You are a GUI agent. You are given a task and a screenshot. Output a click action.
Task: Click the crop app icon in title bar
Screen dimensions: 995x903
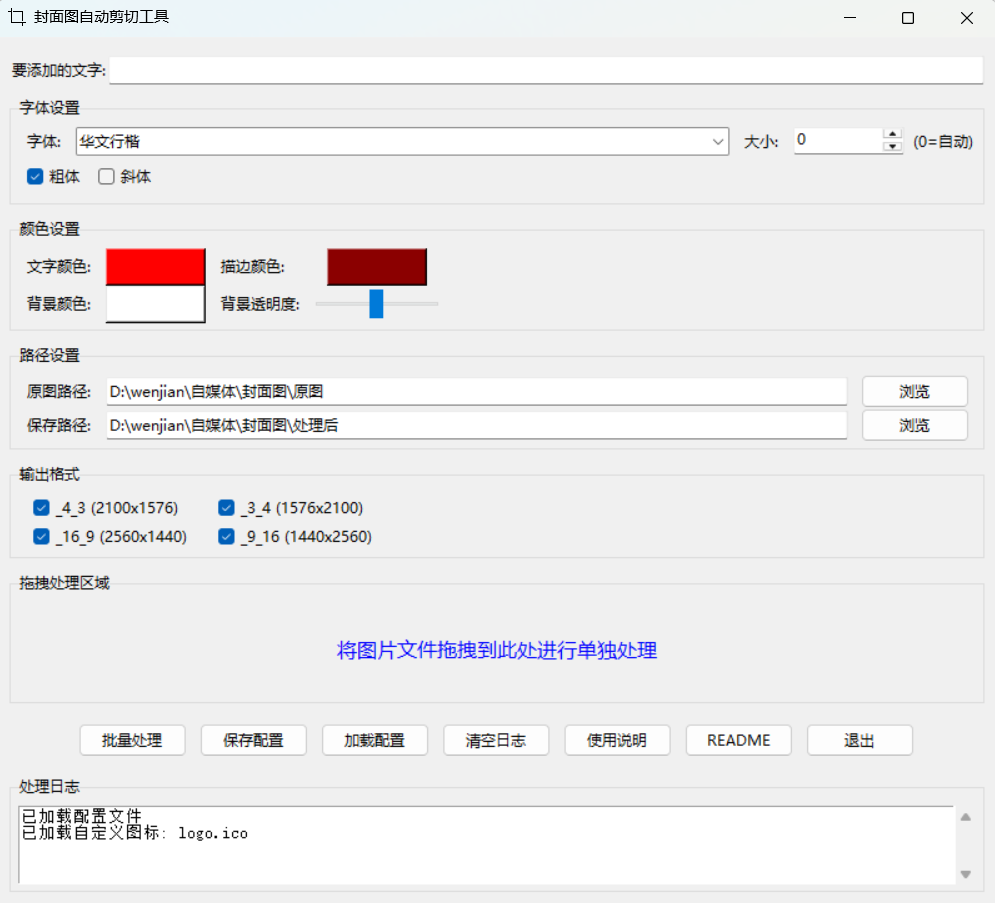17,18
